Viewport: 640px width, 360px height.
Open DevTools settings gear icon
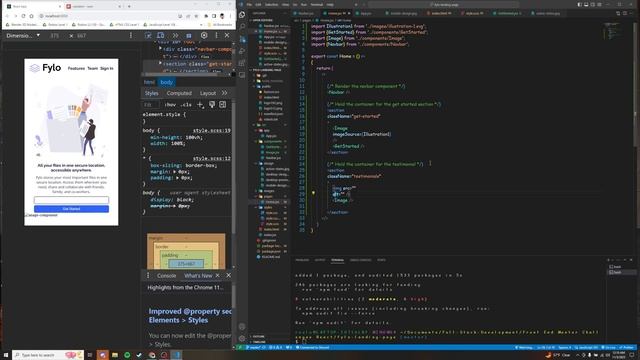204,36
